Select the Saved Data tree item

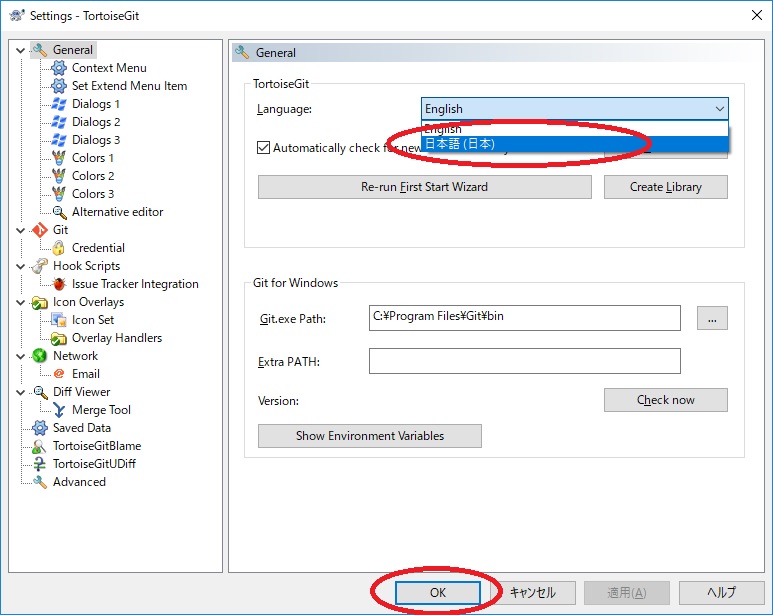(82, 428)
